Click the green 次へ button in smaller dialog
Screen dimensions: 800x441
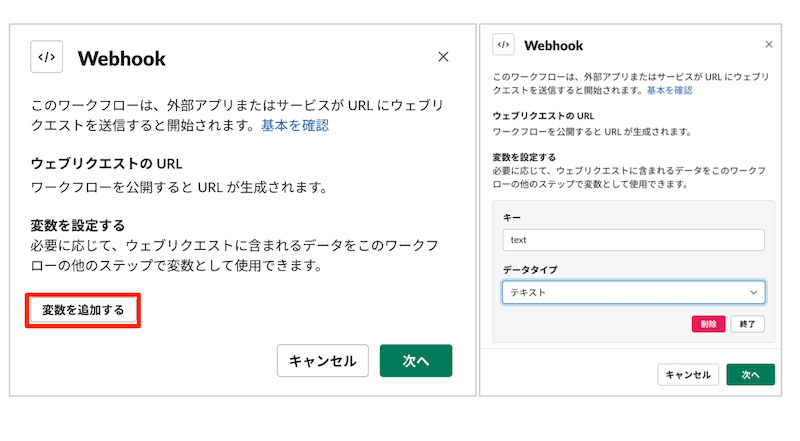[750, 375]
